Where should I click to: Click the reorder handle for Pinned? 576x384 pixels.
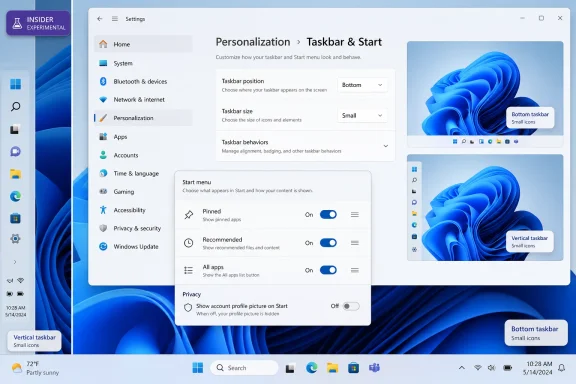pyautogui.click(x=354, y=215)
